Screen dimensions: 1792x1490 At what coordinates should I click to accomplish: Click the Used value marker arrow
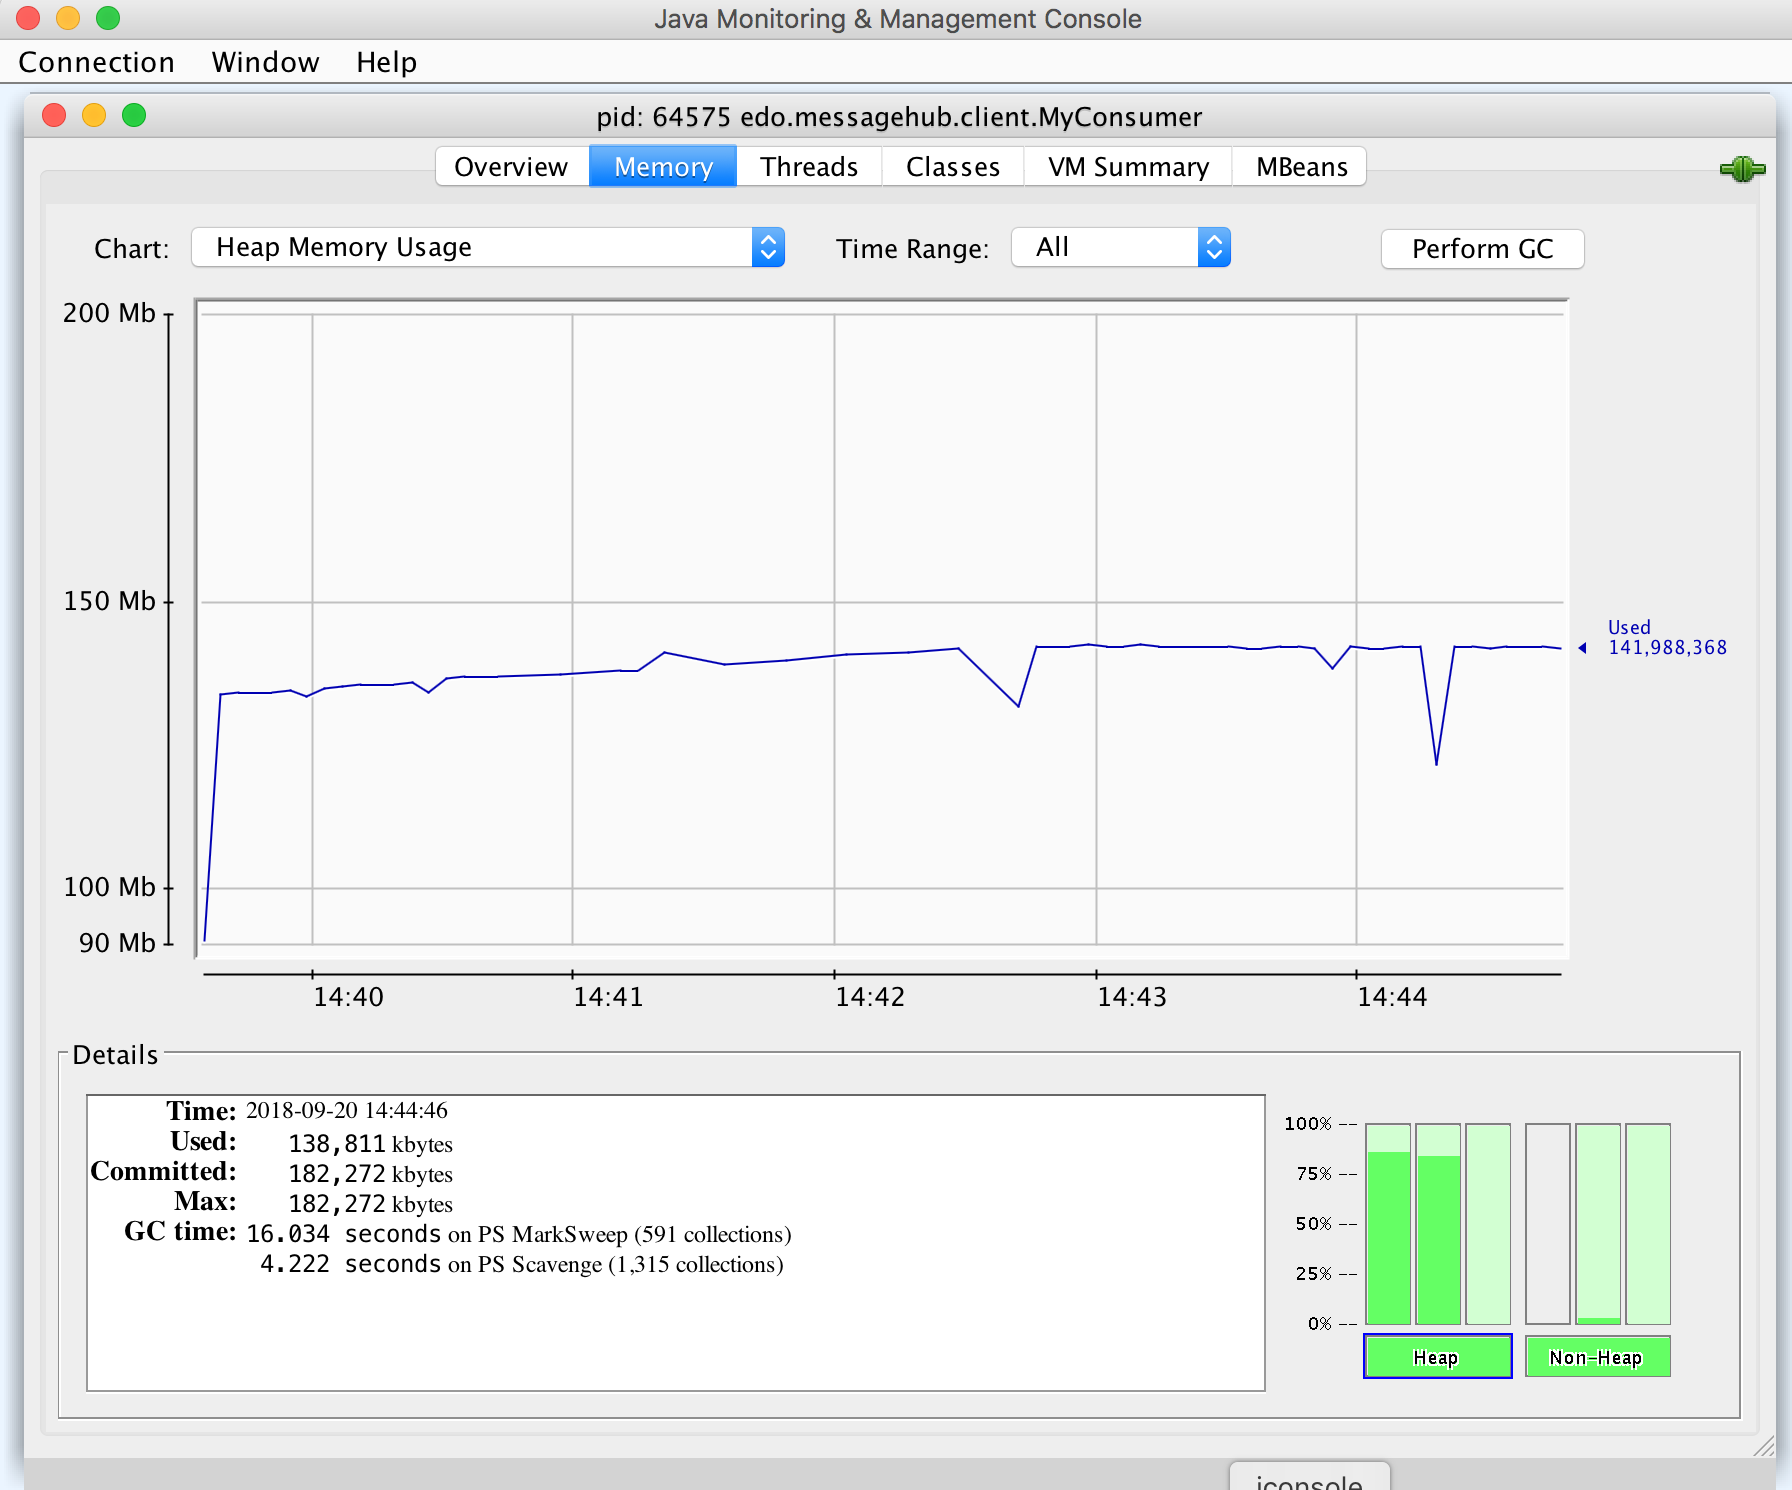(1583, 648)
